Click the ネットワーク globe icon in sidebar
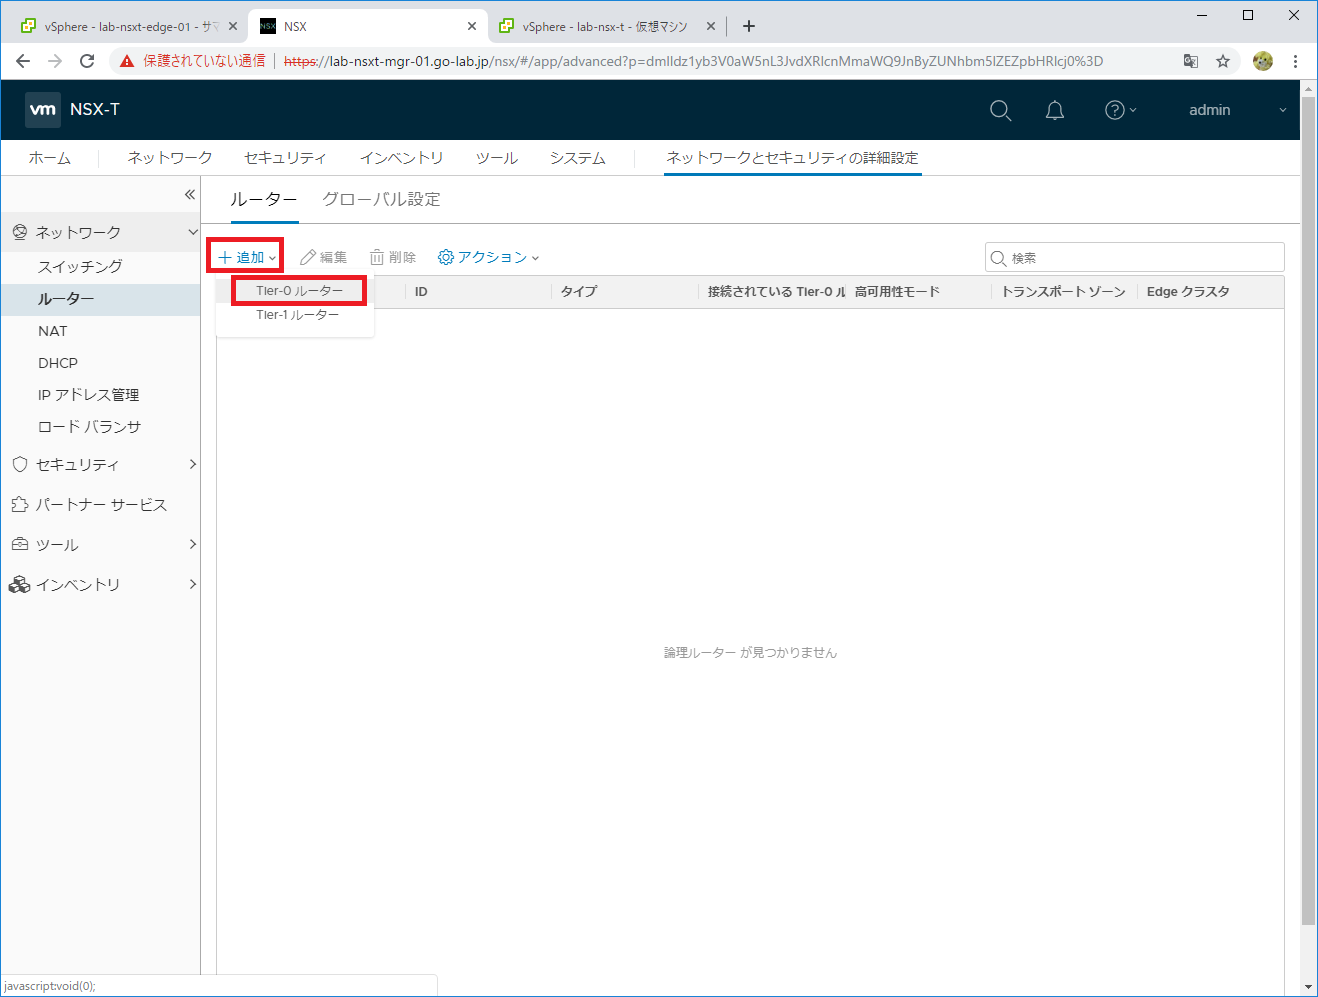The width and height of the screenshot is (1318, 997). coord(20,232)
